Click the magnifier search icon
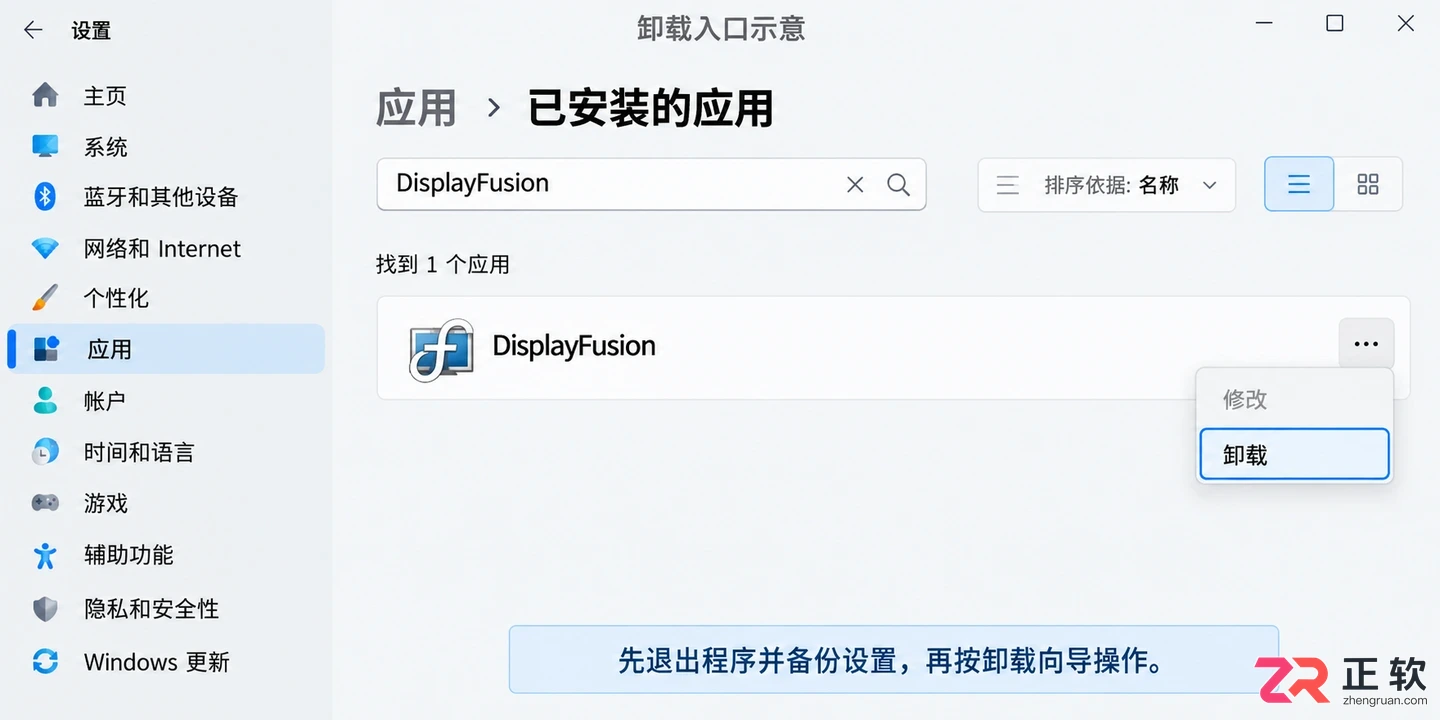The image size is (1440, 720). point(898,184)
